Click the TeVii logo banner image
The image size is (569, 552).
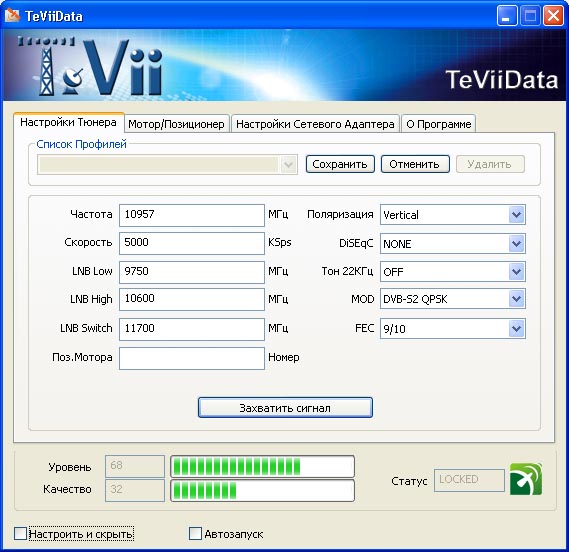(284, 65)
